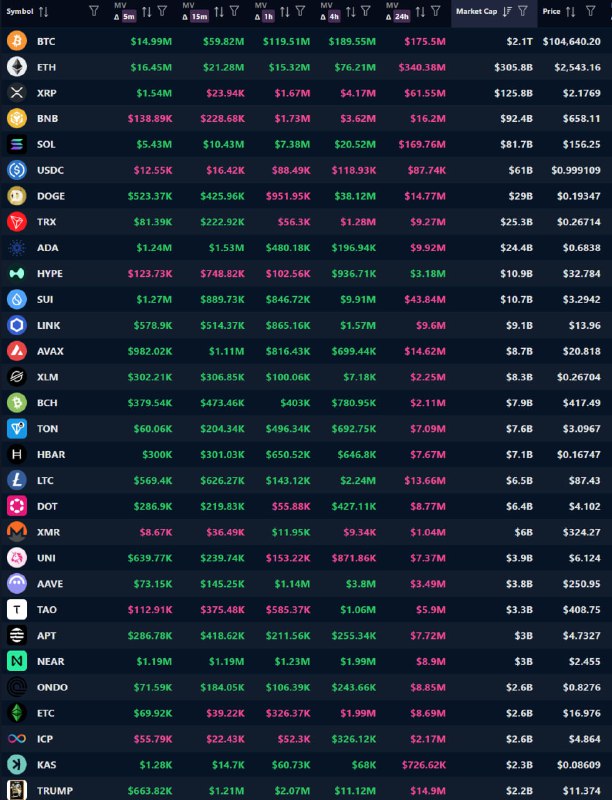The height and width of the screenshot is (800, 612).
Task: Open the Symbol column filter
Action: (94, 11)
